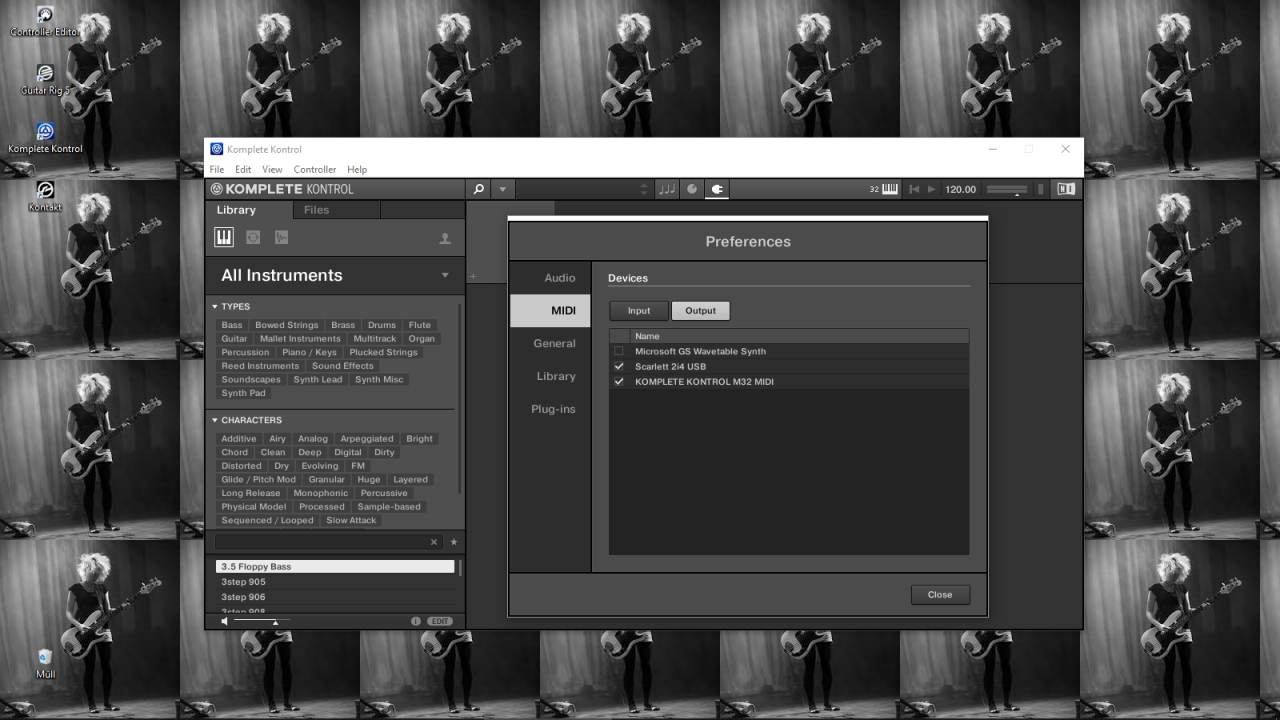Filter by Distorted character tag
This screenshot has width=1280, height=720.
pyautogui.click(x=241, y=466)
